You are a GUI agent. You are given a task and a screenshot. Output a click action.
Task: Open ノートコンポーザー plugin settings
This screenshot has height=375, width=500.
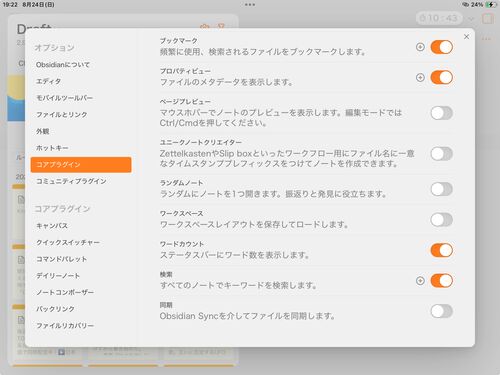click(81, 293)
